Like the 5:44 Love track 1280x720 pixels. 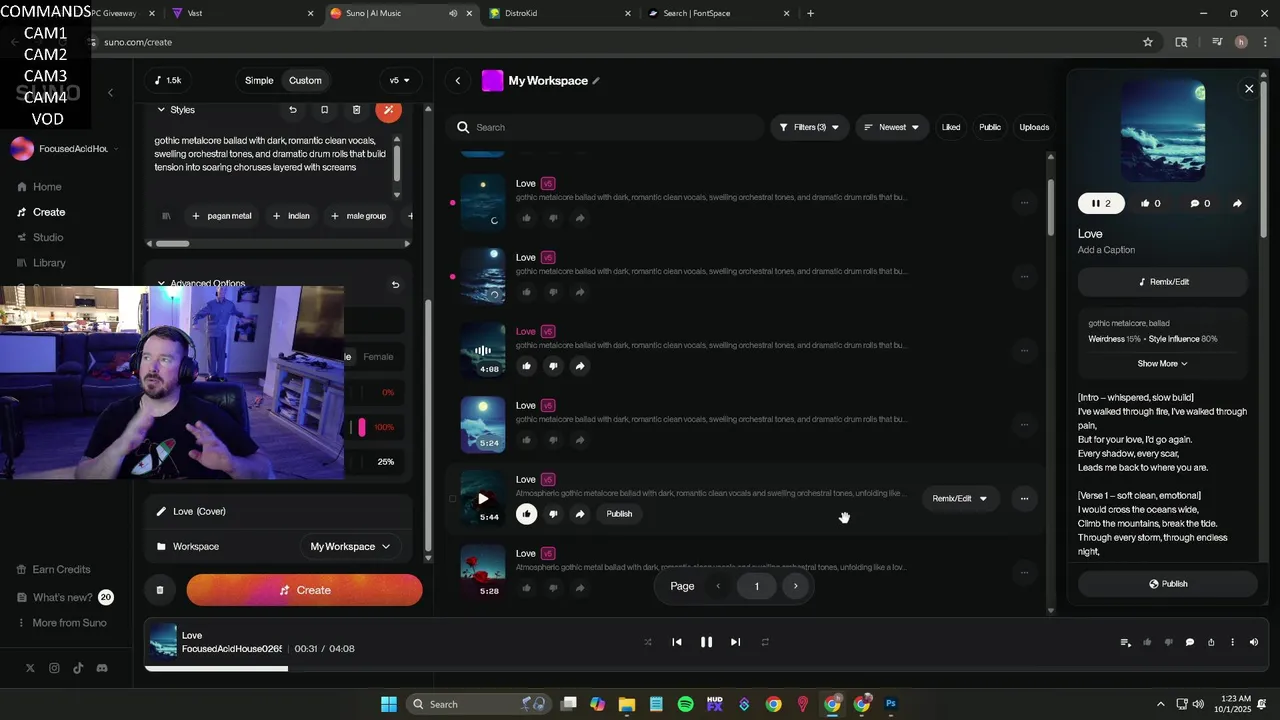[x=526, y=514]
